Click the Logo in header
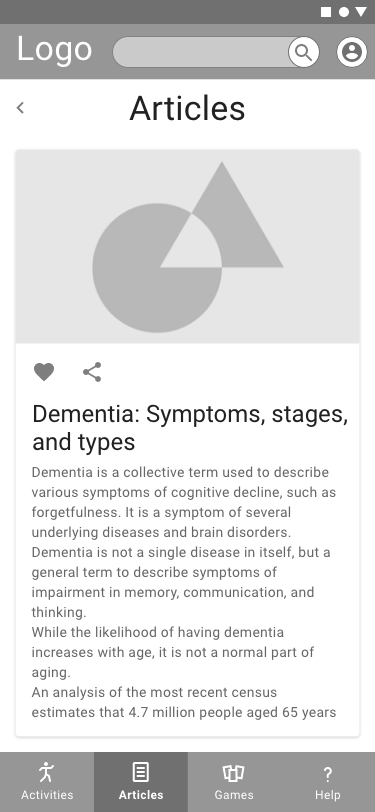The height and width of the screenshot is (812, 375). click(54, 50)
